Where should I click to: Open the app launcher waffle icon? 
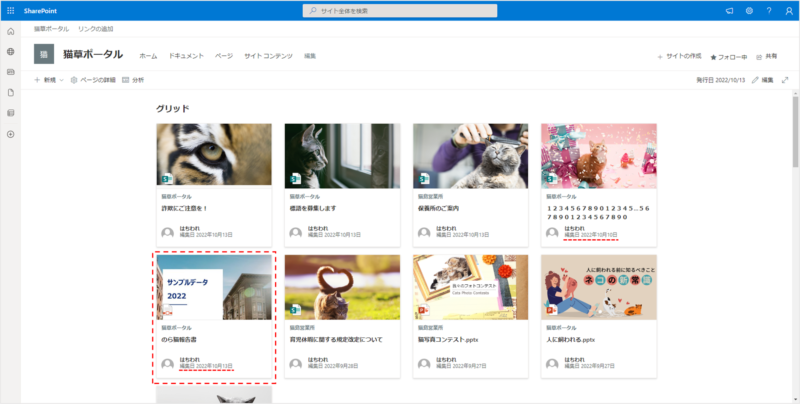pos(10,10)
